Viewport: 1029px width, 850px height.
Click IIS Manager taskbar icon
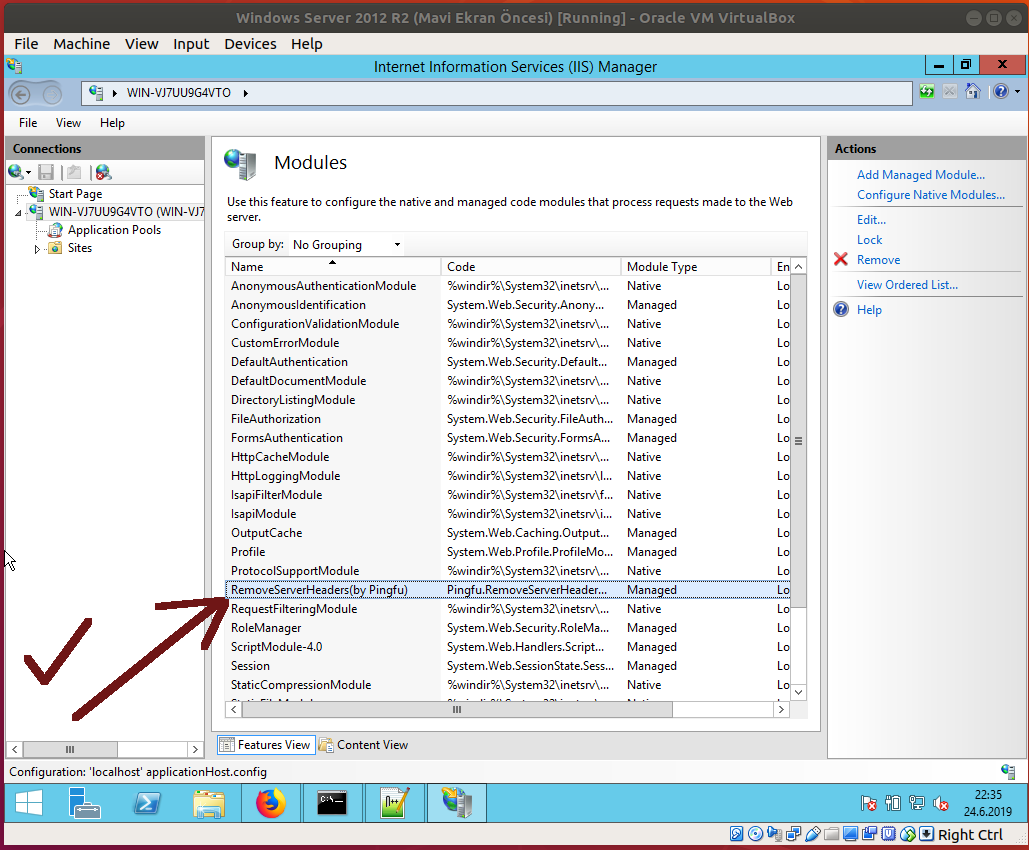point(457,802)
